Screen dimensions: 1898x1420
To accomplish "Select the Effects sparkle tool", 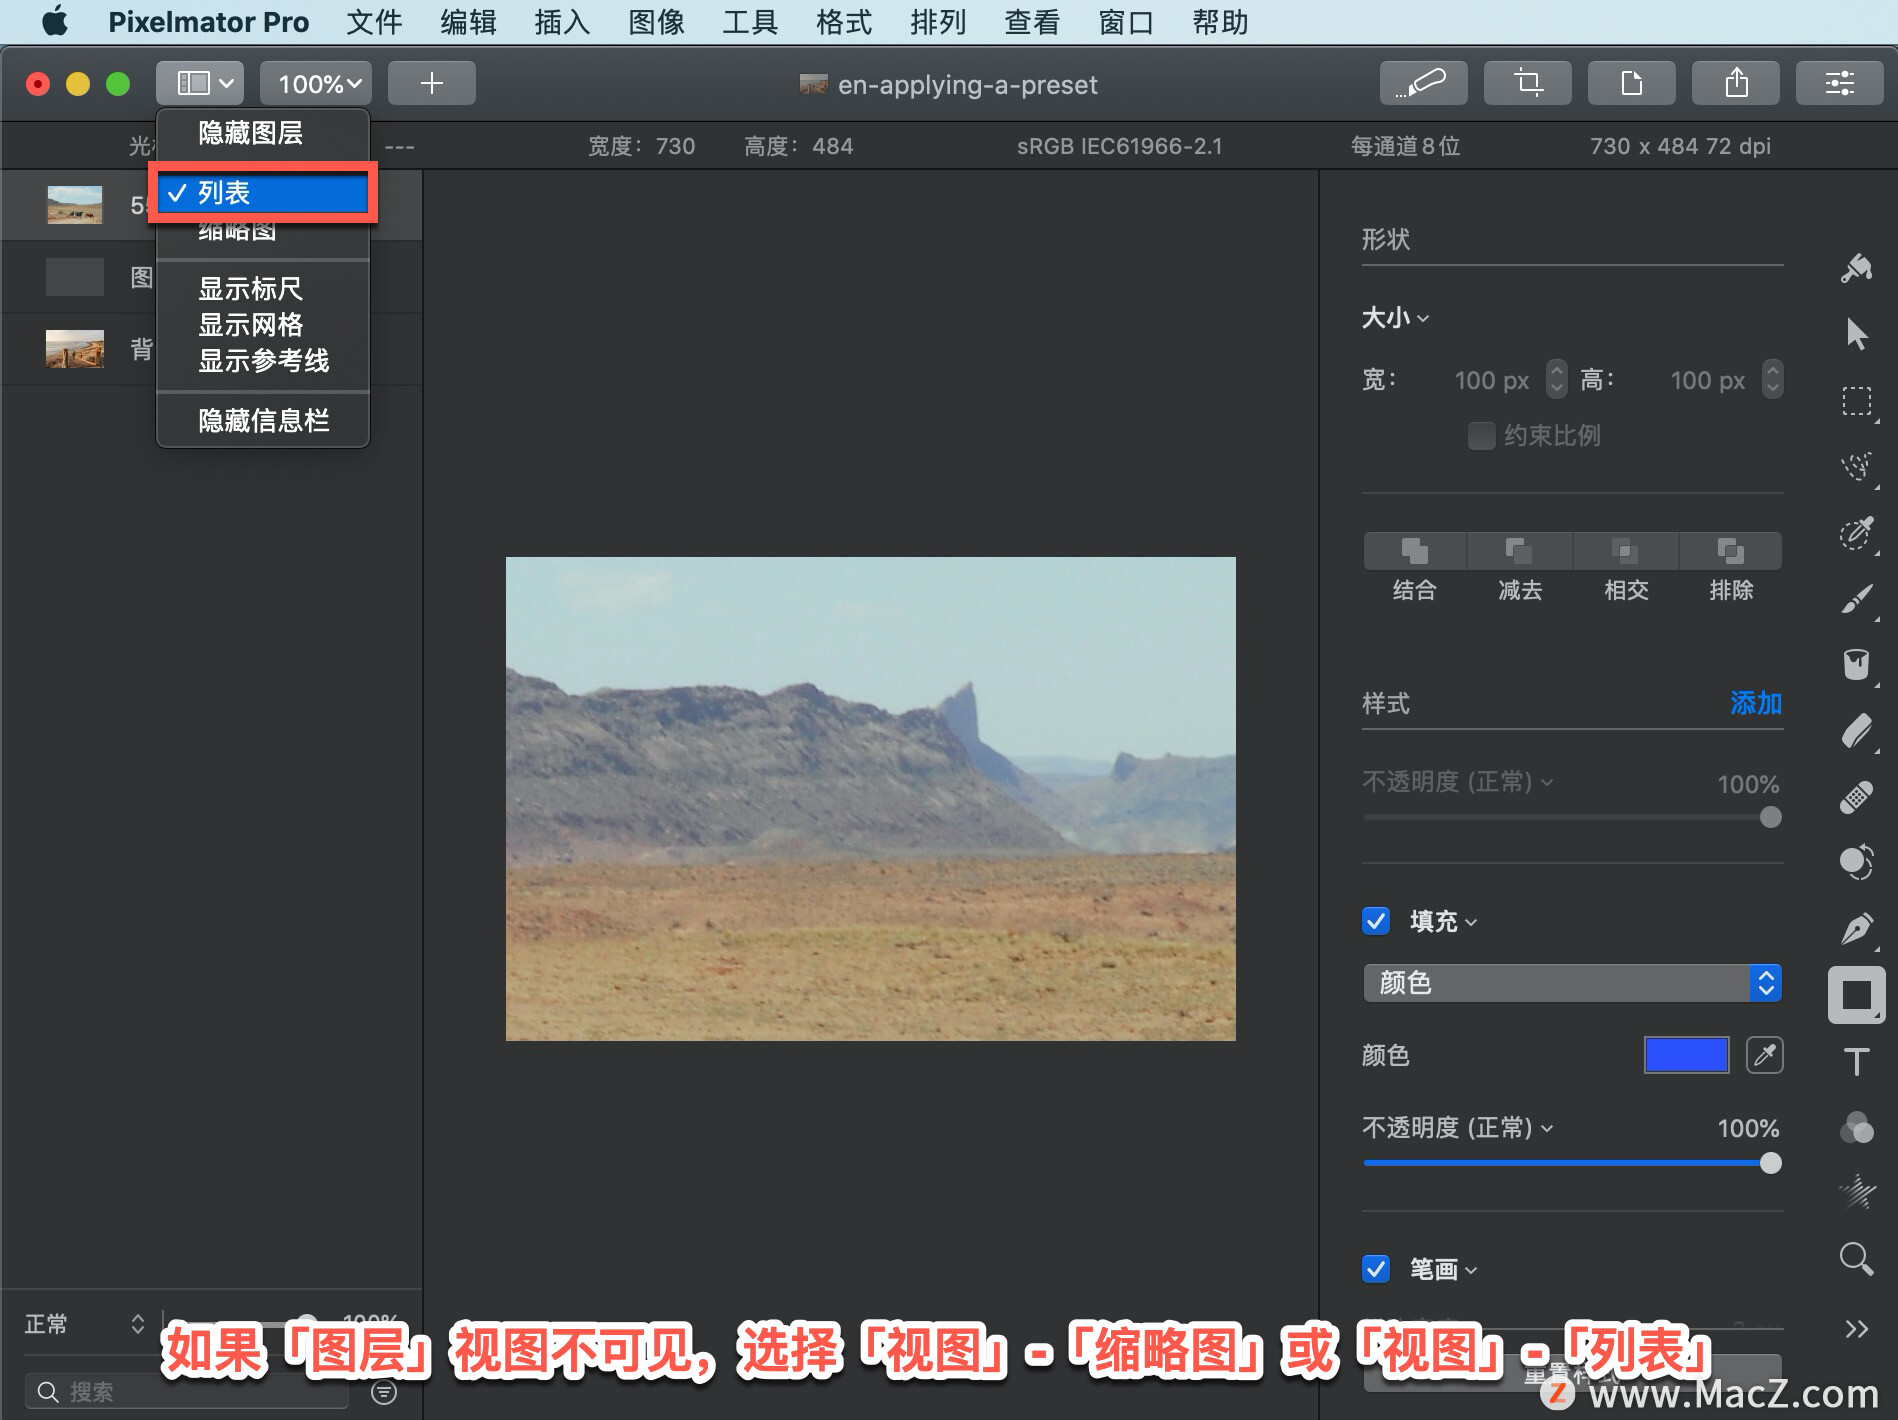I will [1856, 1192].
